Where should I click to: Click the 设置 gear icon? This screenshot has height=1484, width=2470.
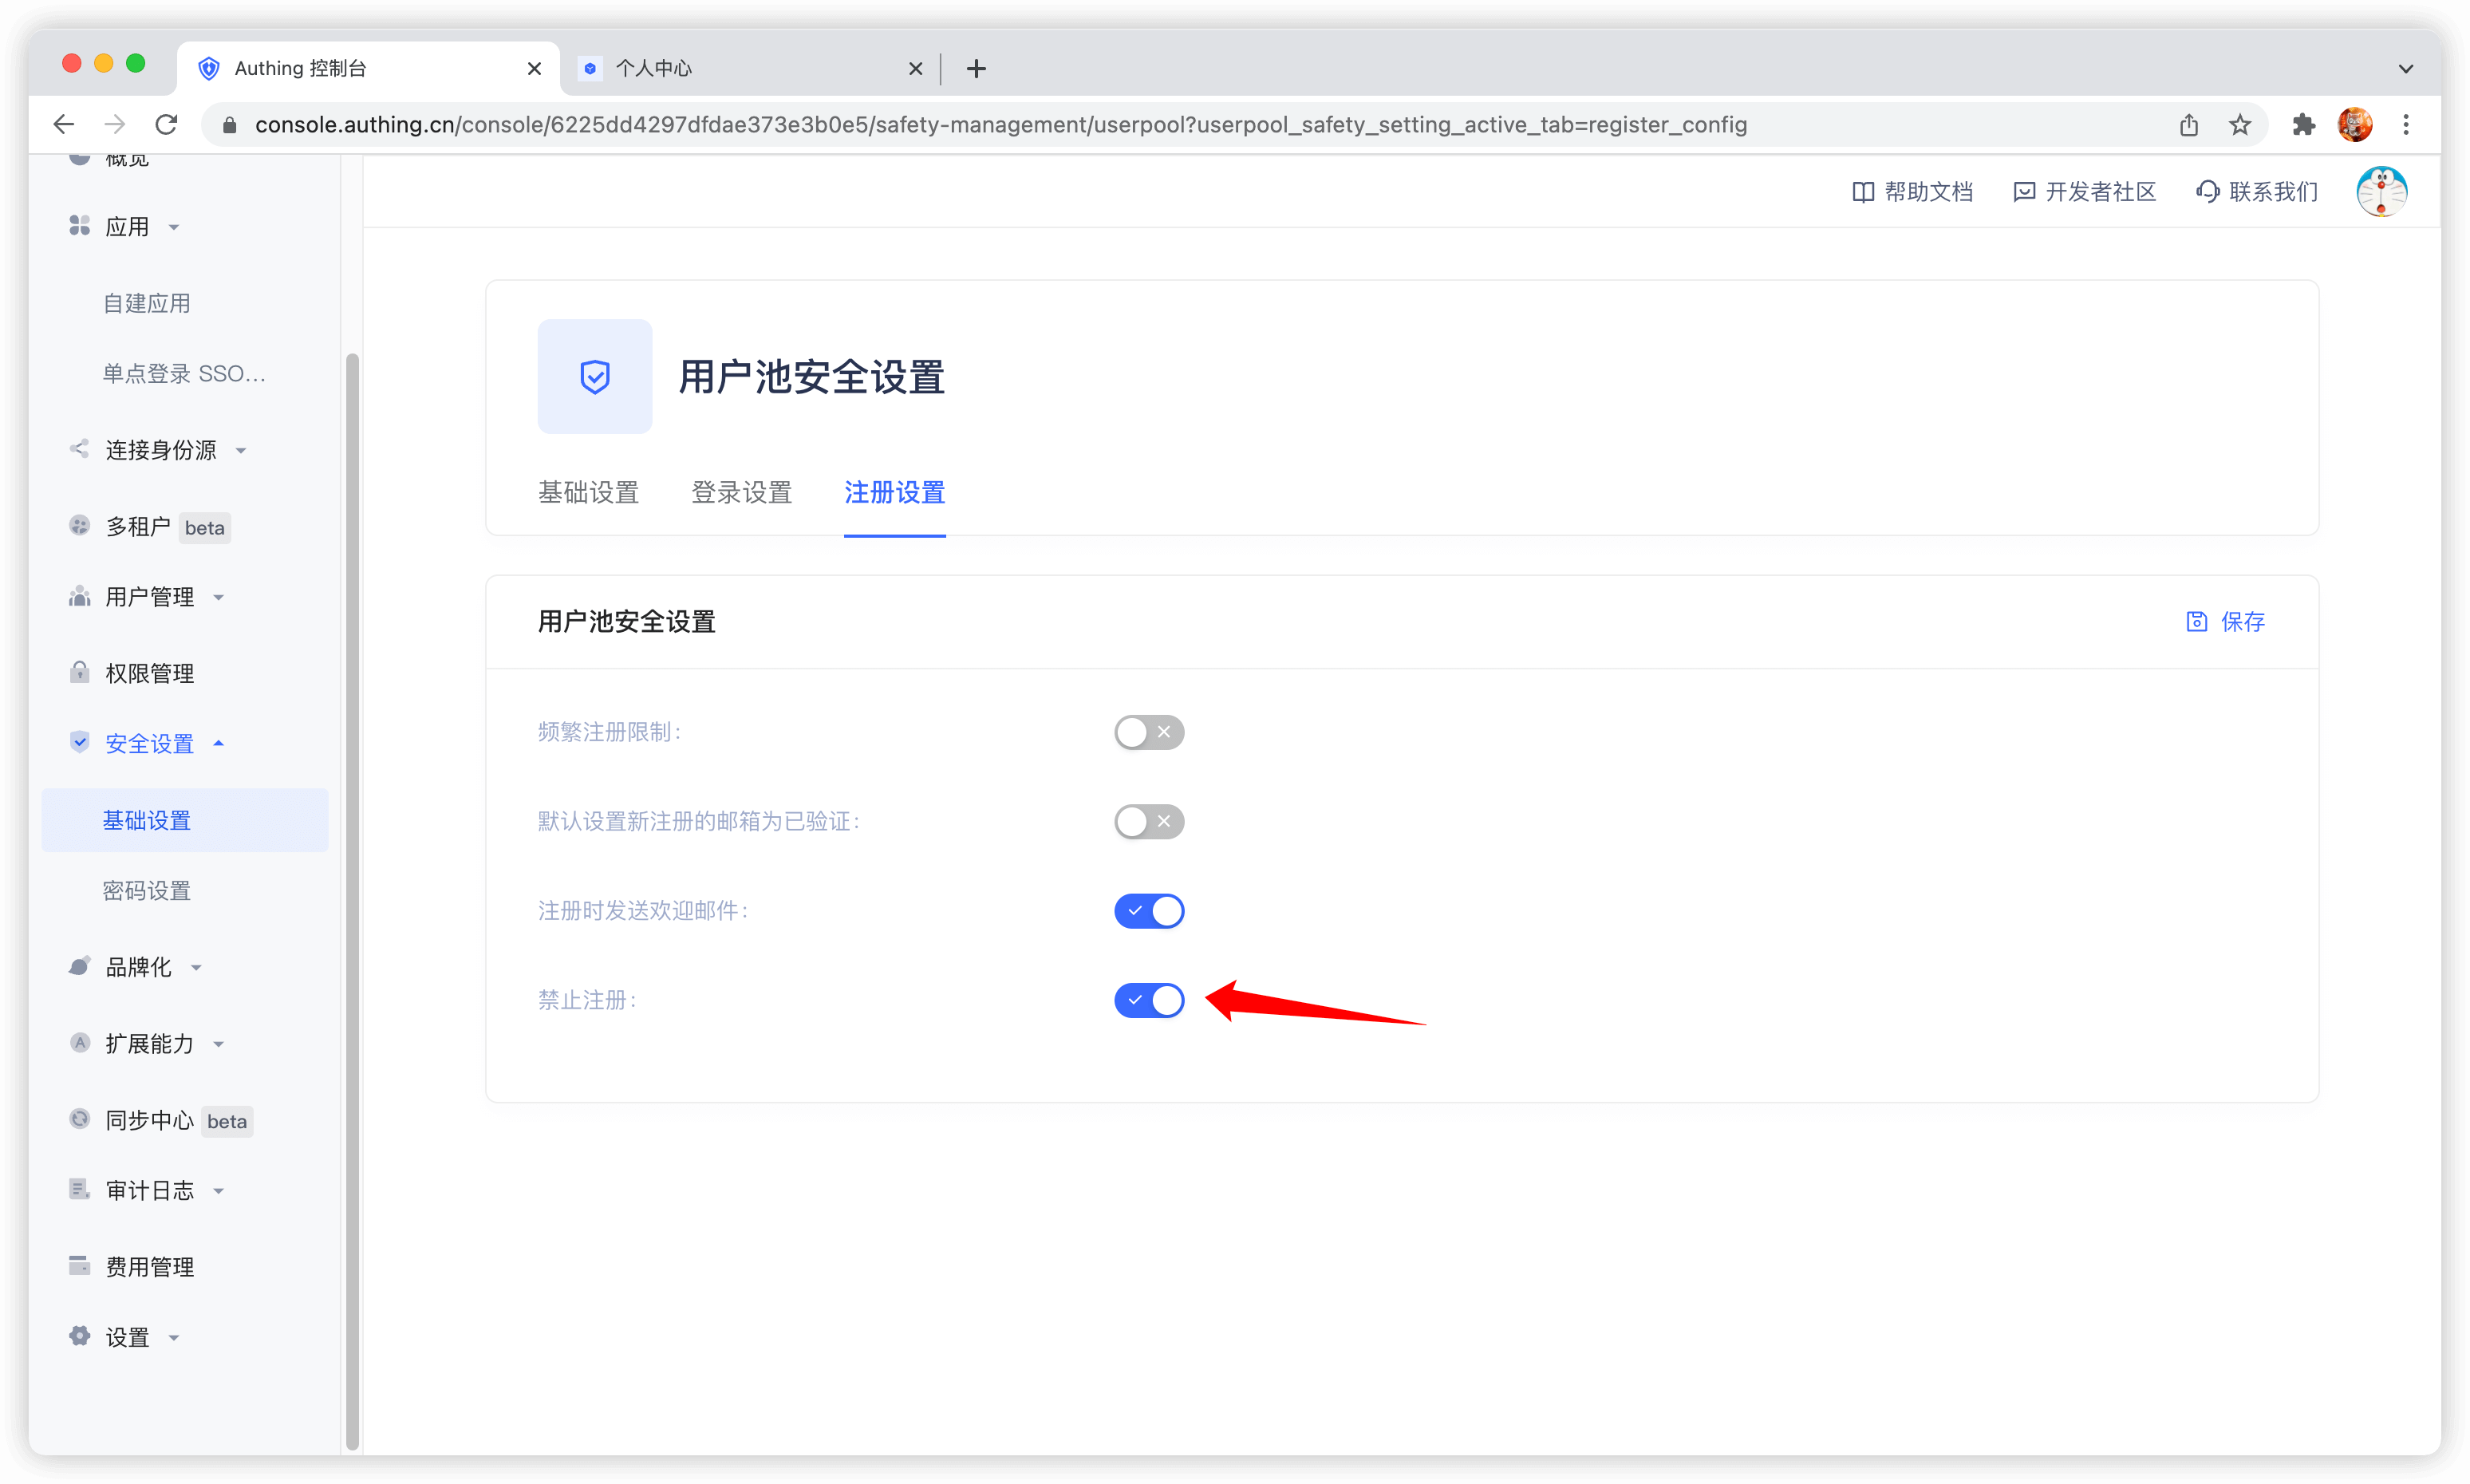click(x=79, y=1336)
